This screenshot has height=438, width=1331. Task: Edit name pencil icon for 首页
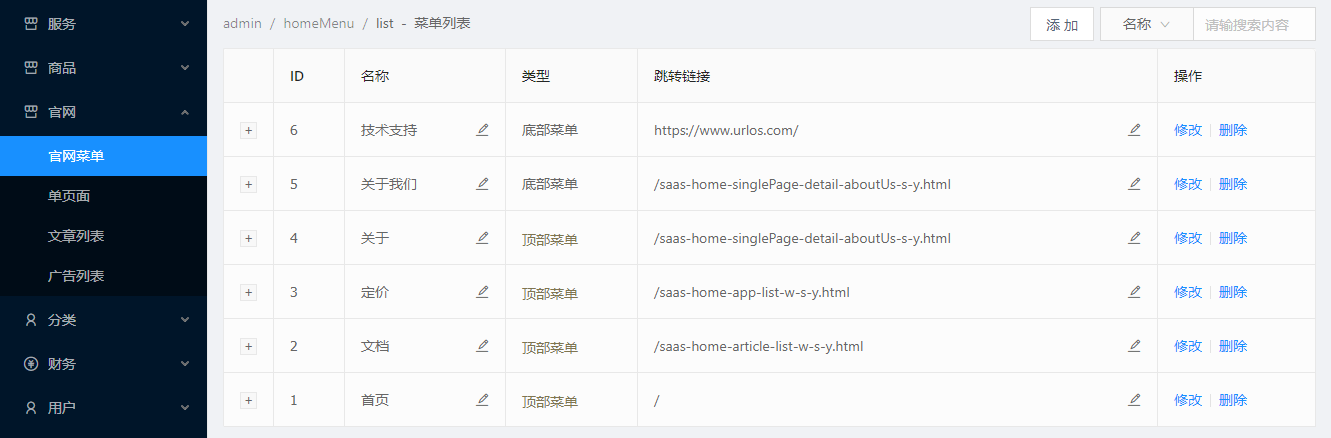(x=483, y=399)
